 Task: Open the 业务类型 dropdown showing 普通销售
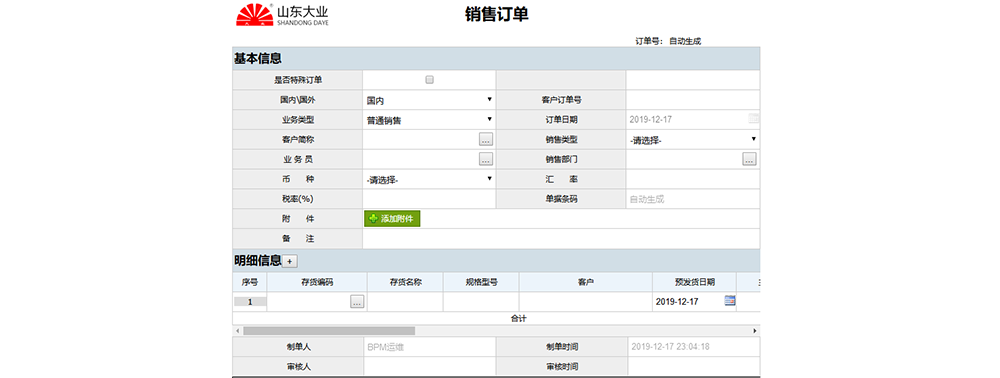click(429, 120)
